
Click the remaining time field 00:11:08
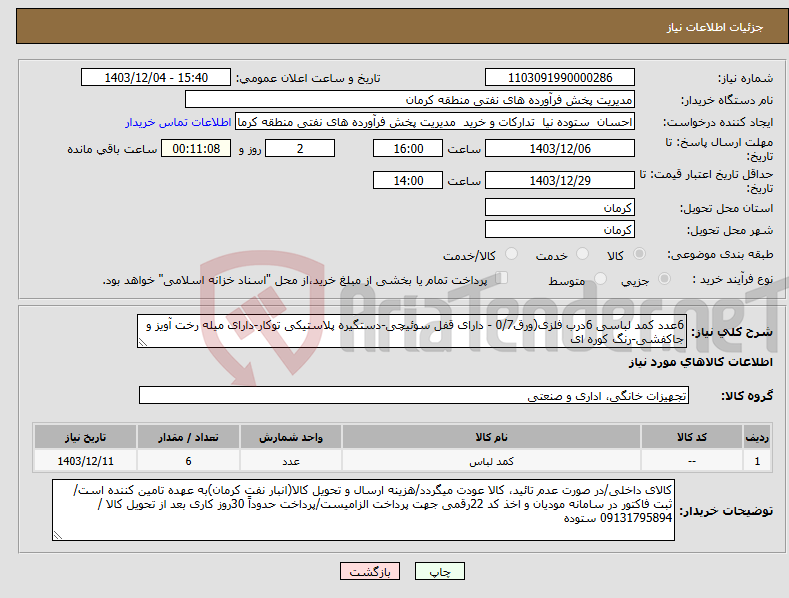[196, 148]
